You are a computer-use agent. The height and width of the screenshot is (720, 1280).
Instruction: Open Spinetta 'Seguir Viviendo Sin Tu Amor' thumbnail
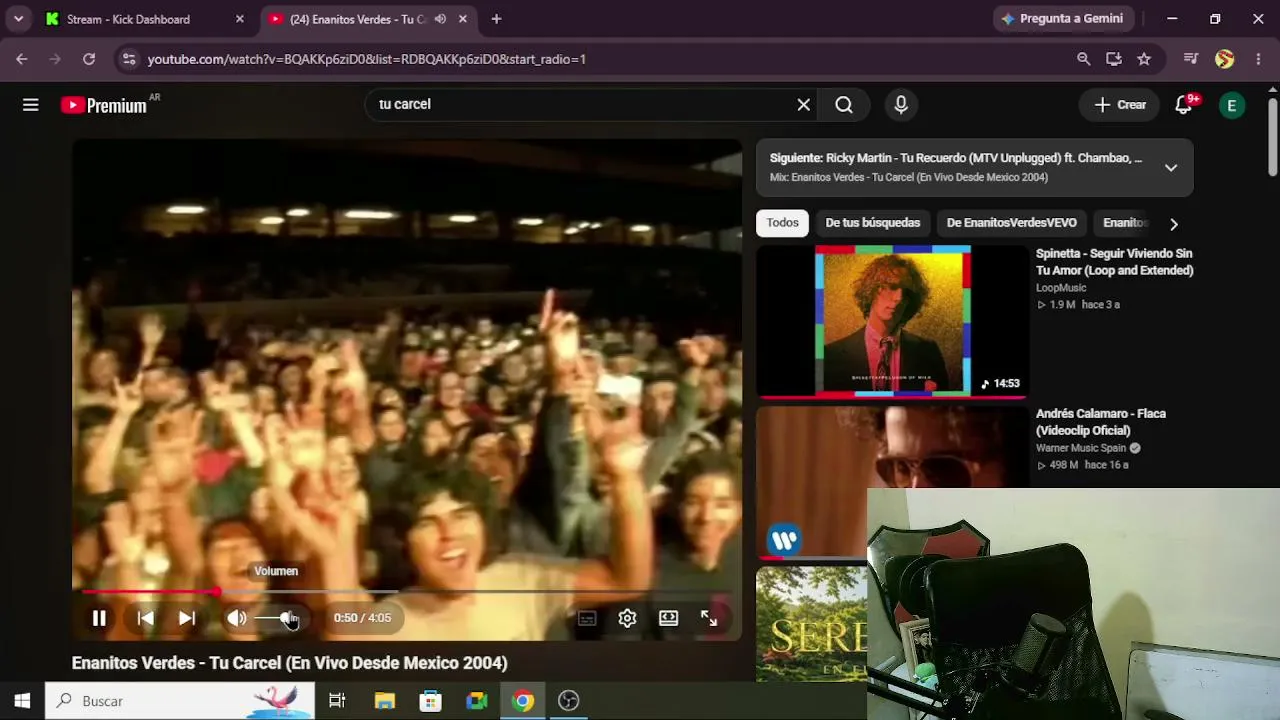pos(892,322)
